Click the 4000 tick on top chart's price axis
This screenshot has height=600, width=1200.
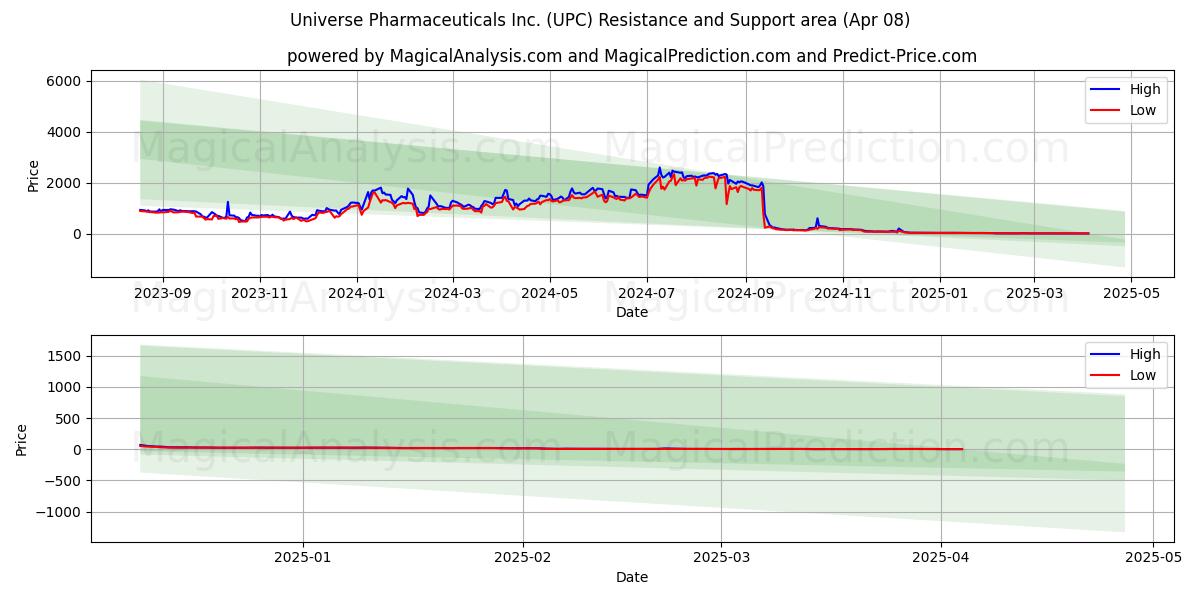(65, 132)
